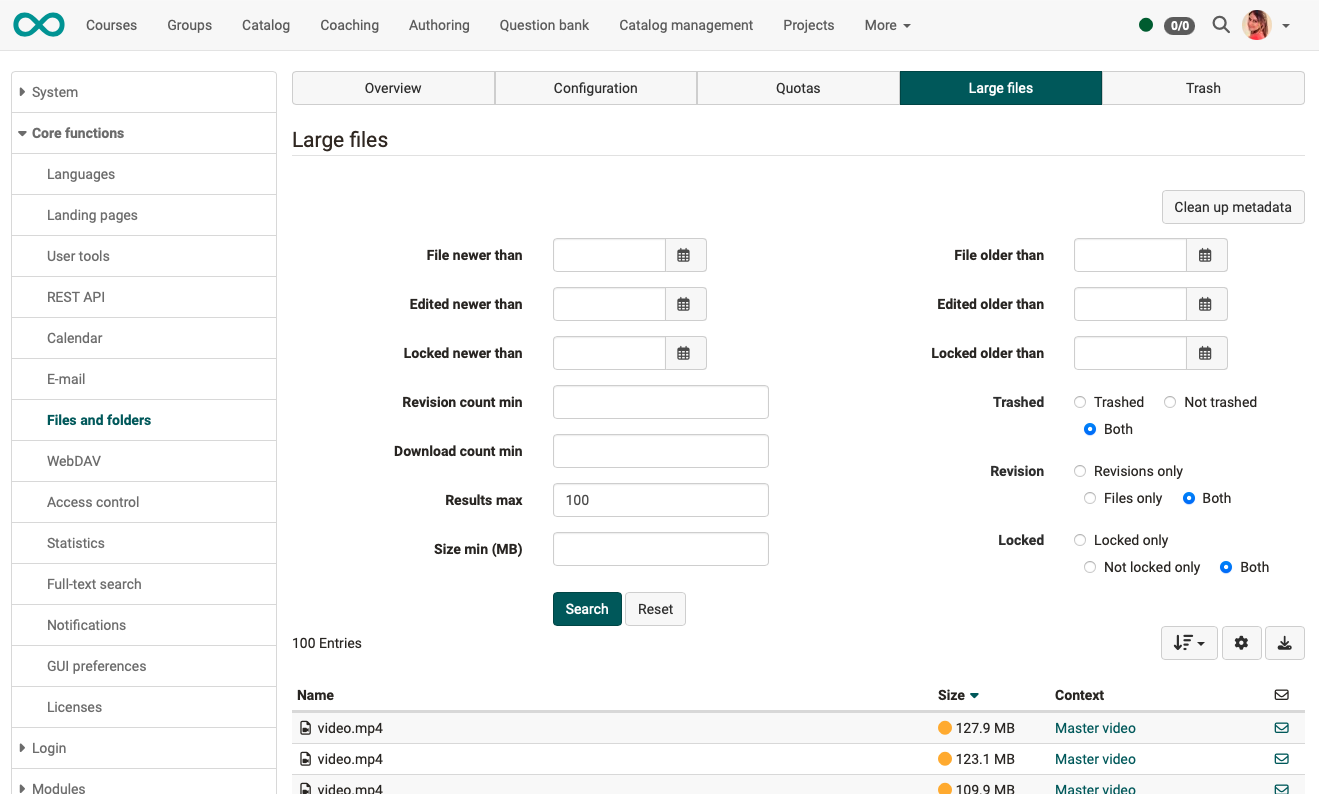Choose Locked only under the Locked filter
1319x794 pixels.
[x=1080, y=540]
